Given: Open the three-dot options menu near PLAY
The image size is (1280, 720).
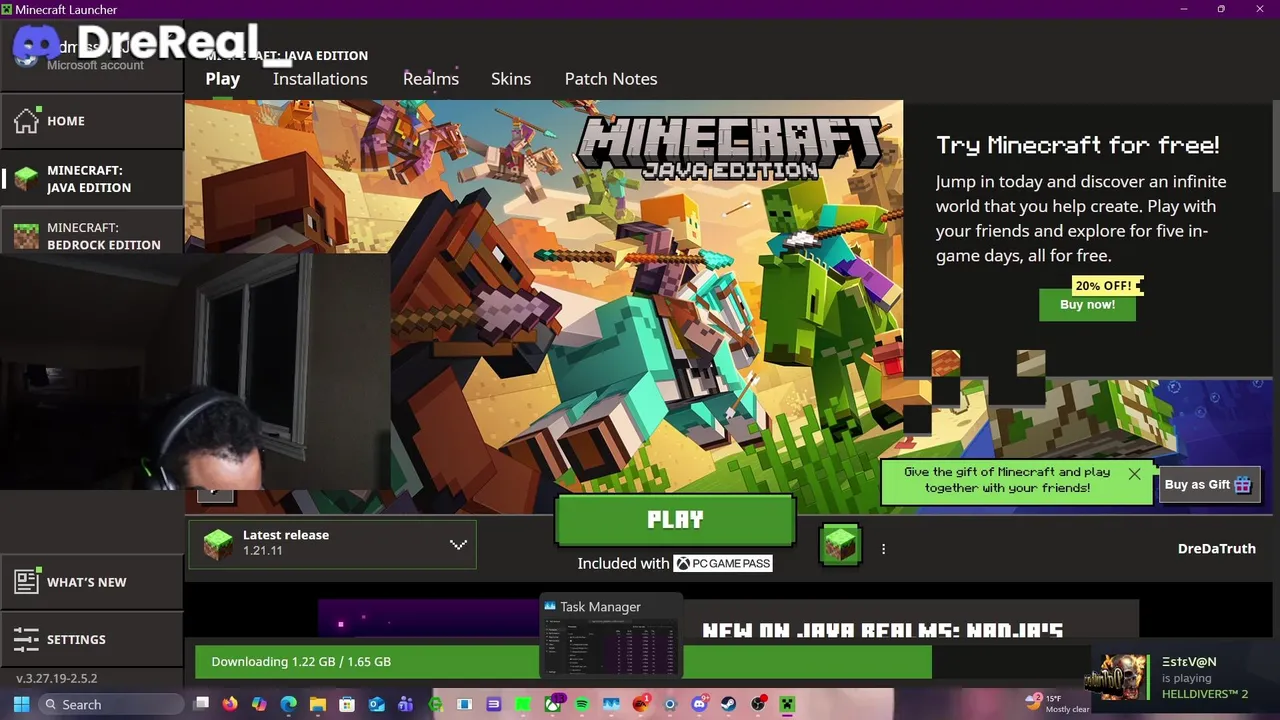Looking at the screenshot, I should coord(883,549).
